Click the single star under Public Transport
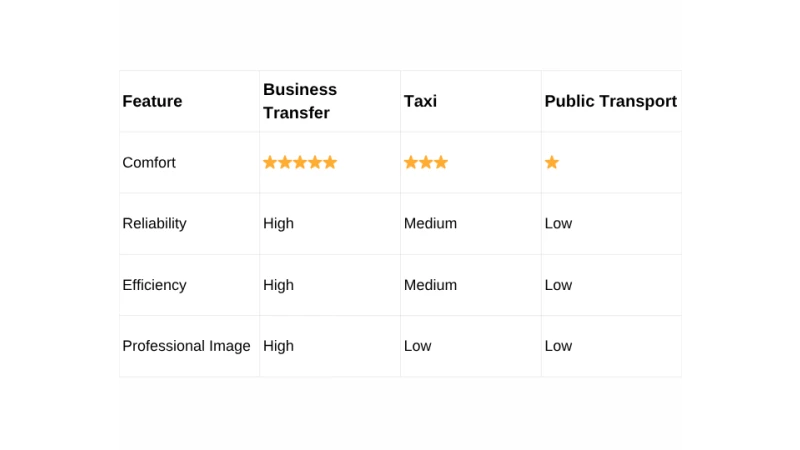 click(552, 162)
